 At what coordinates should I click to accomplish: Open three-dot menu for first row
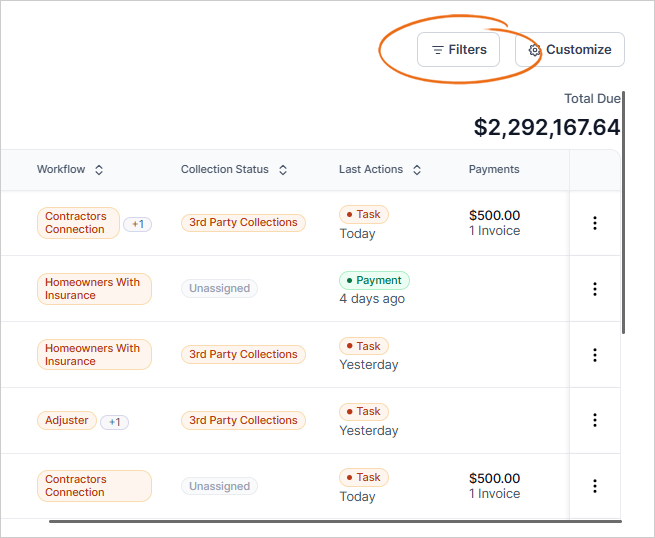[x=595, y=223]
